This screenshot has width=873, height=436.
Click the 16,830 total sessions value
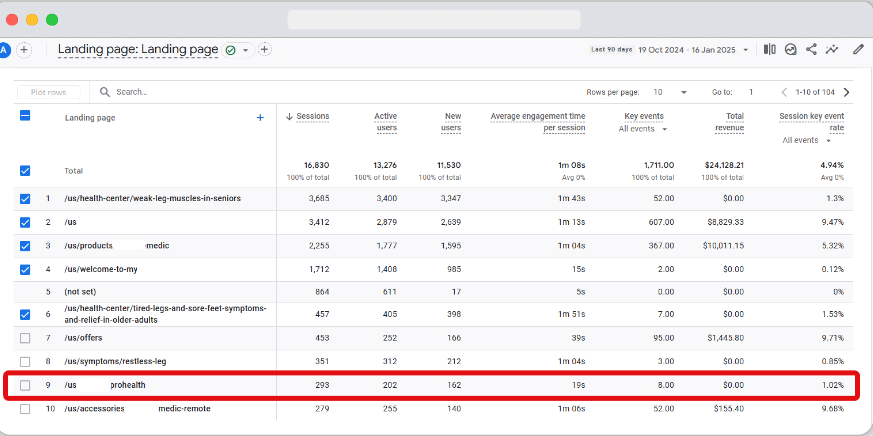tap(316, 165)
